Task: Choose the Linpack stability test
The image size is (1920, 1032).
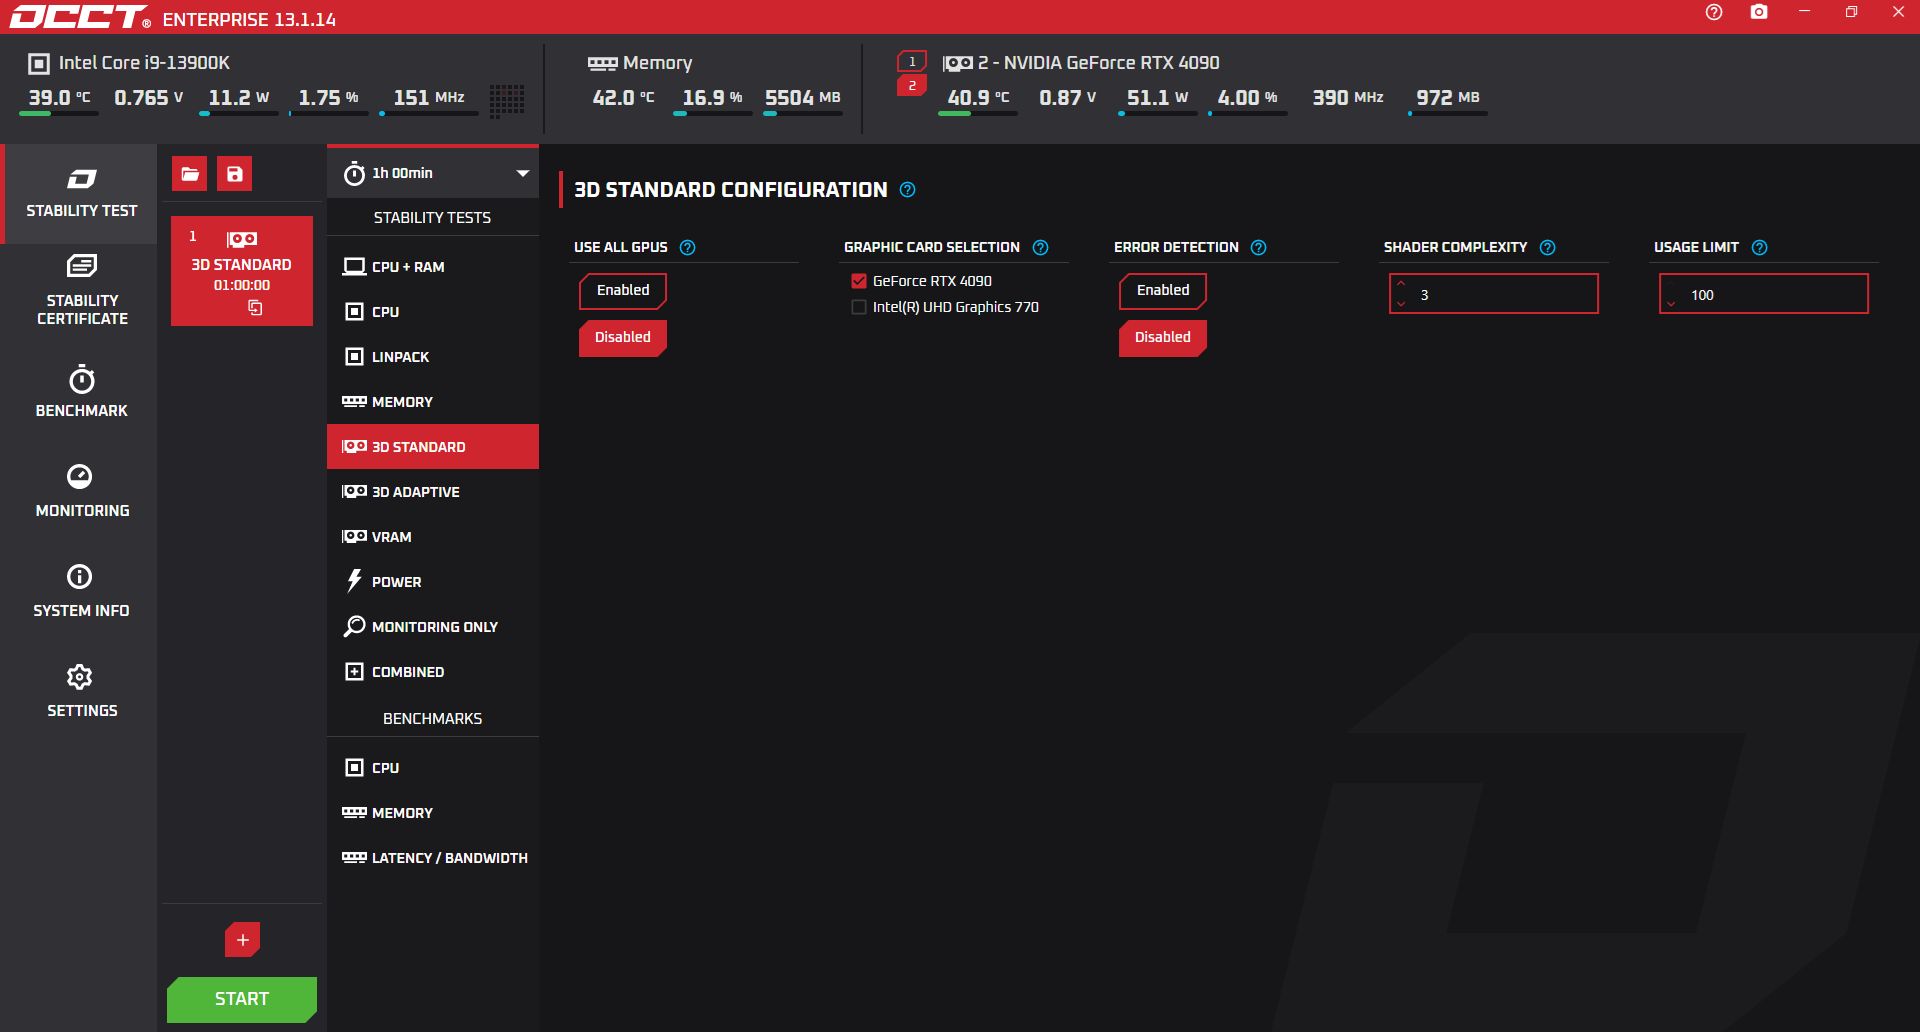Action: click(x=433, y=357)
